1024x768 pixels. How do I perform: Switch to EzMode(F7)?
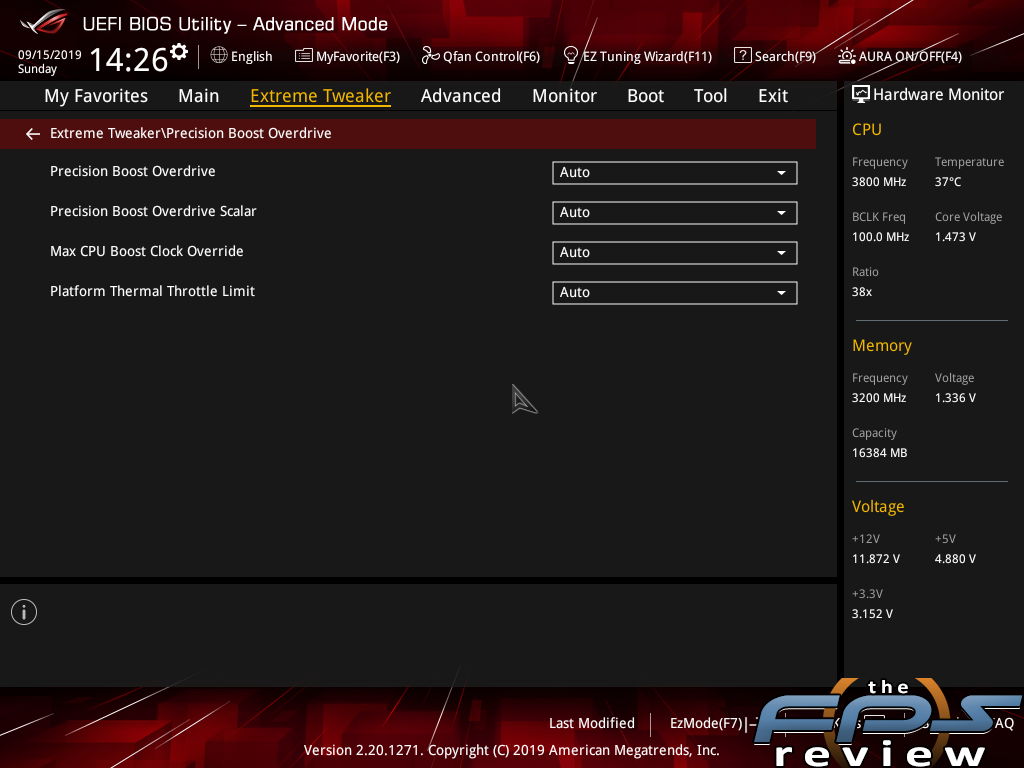click(x=707, y=723)
